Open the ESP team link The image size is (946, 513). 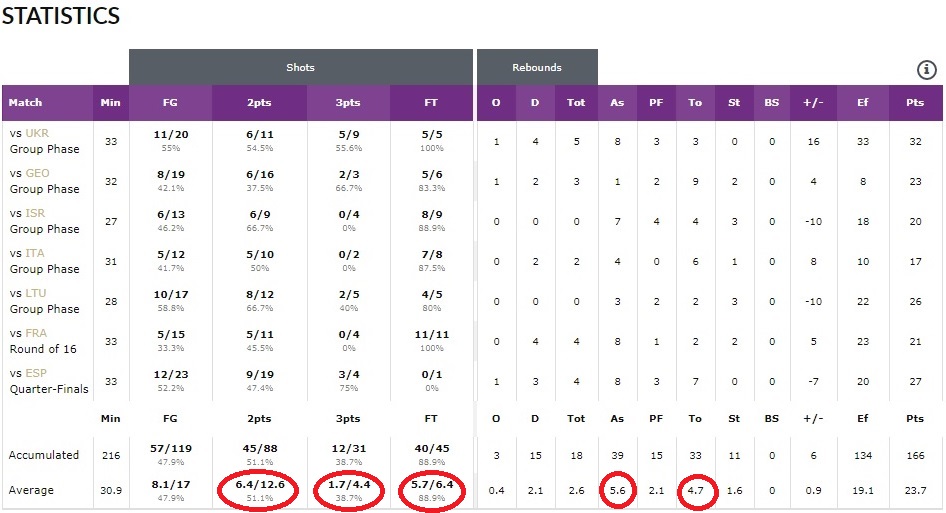pos(36,373)
